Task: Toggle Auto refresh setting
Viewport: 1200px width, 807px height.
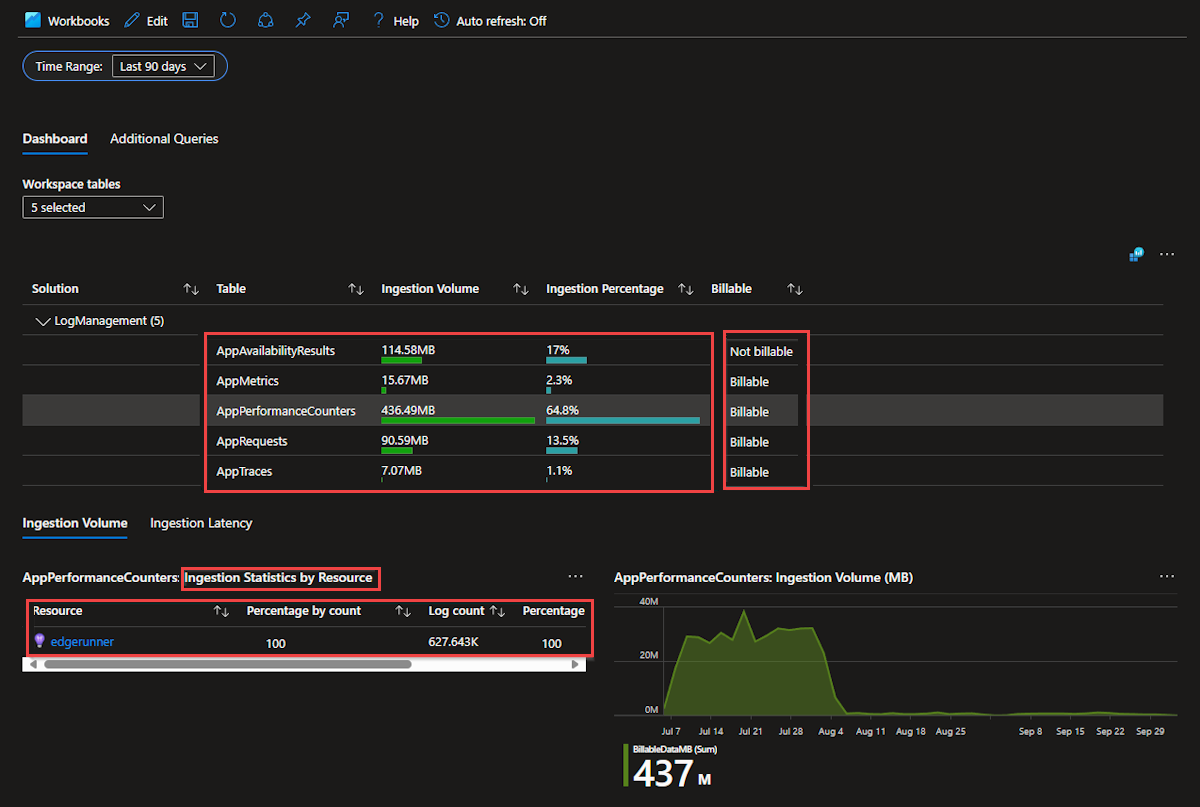Action: (490, 21)
